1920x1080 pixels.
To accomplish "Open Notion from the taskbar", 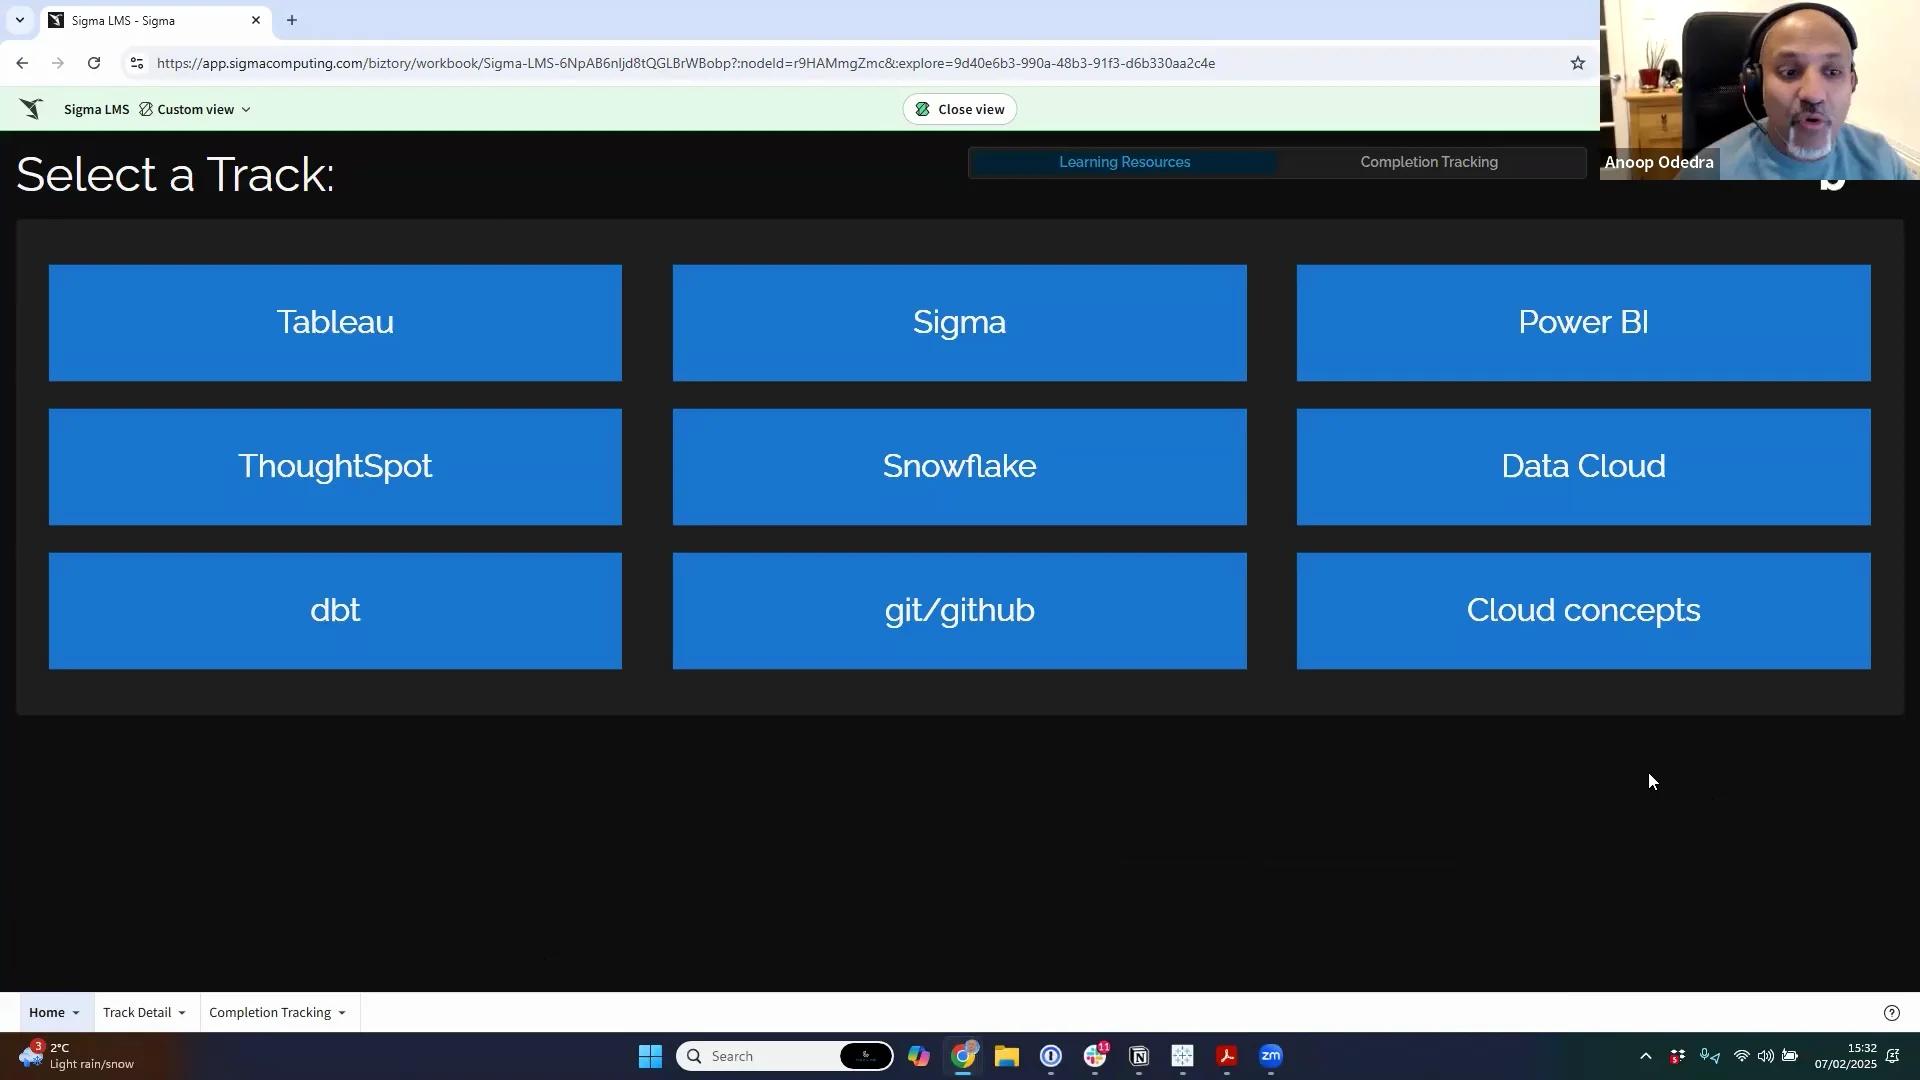I will (1139, 1056).
